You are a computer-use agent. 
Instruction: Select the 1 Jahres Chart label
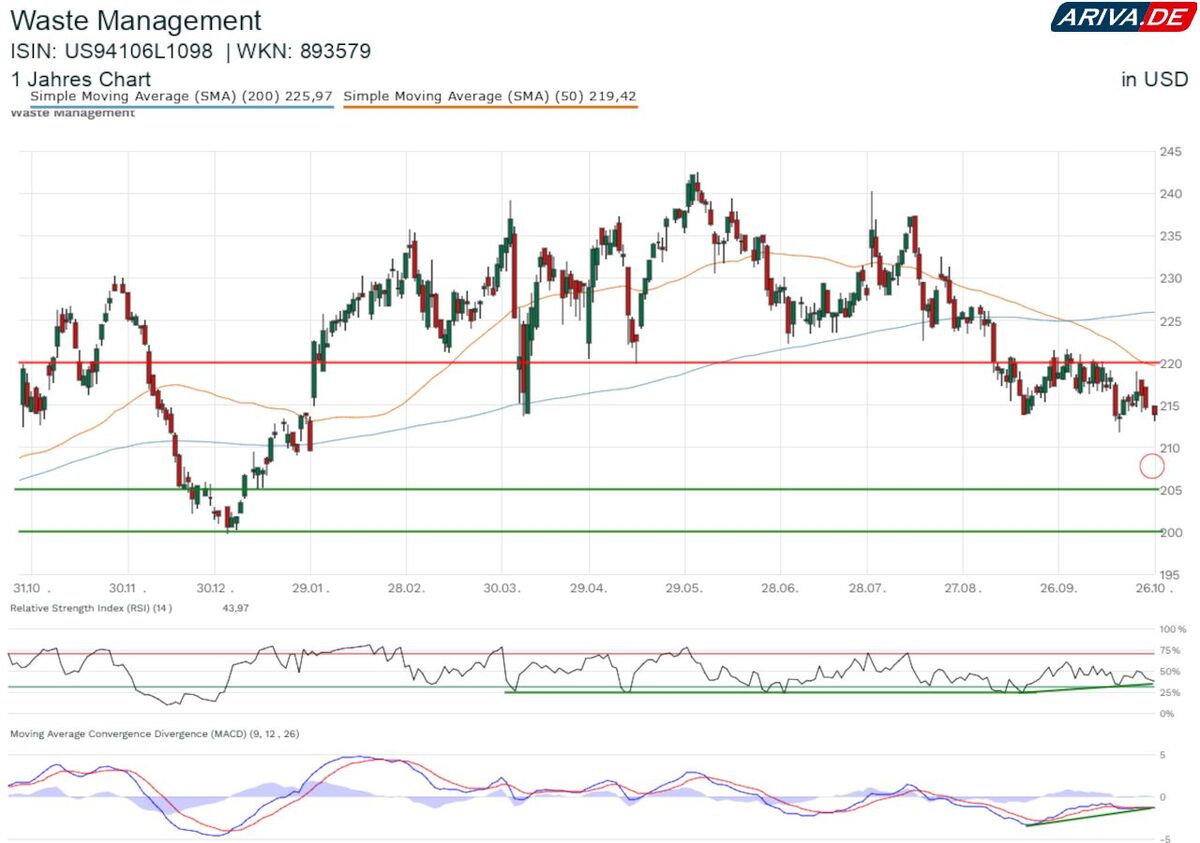[81, 79]
